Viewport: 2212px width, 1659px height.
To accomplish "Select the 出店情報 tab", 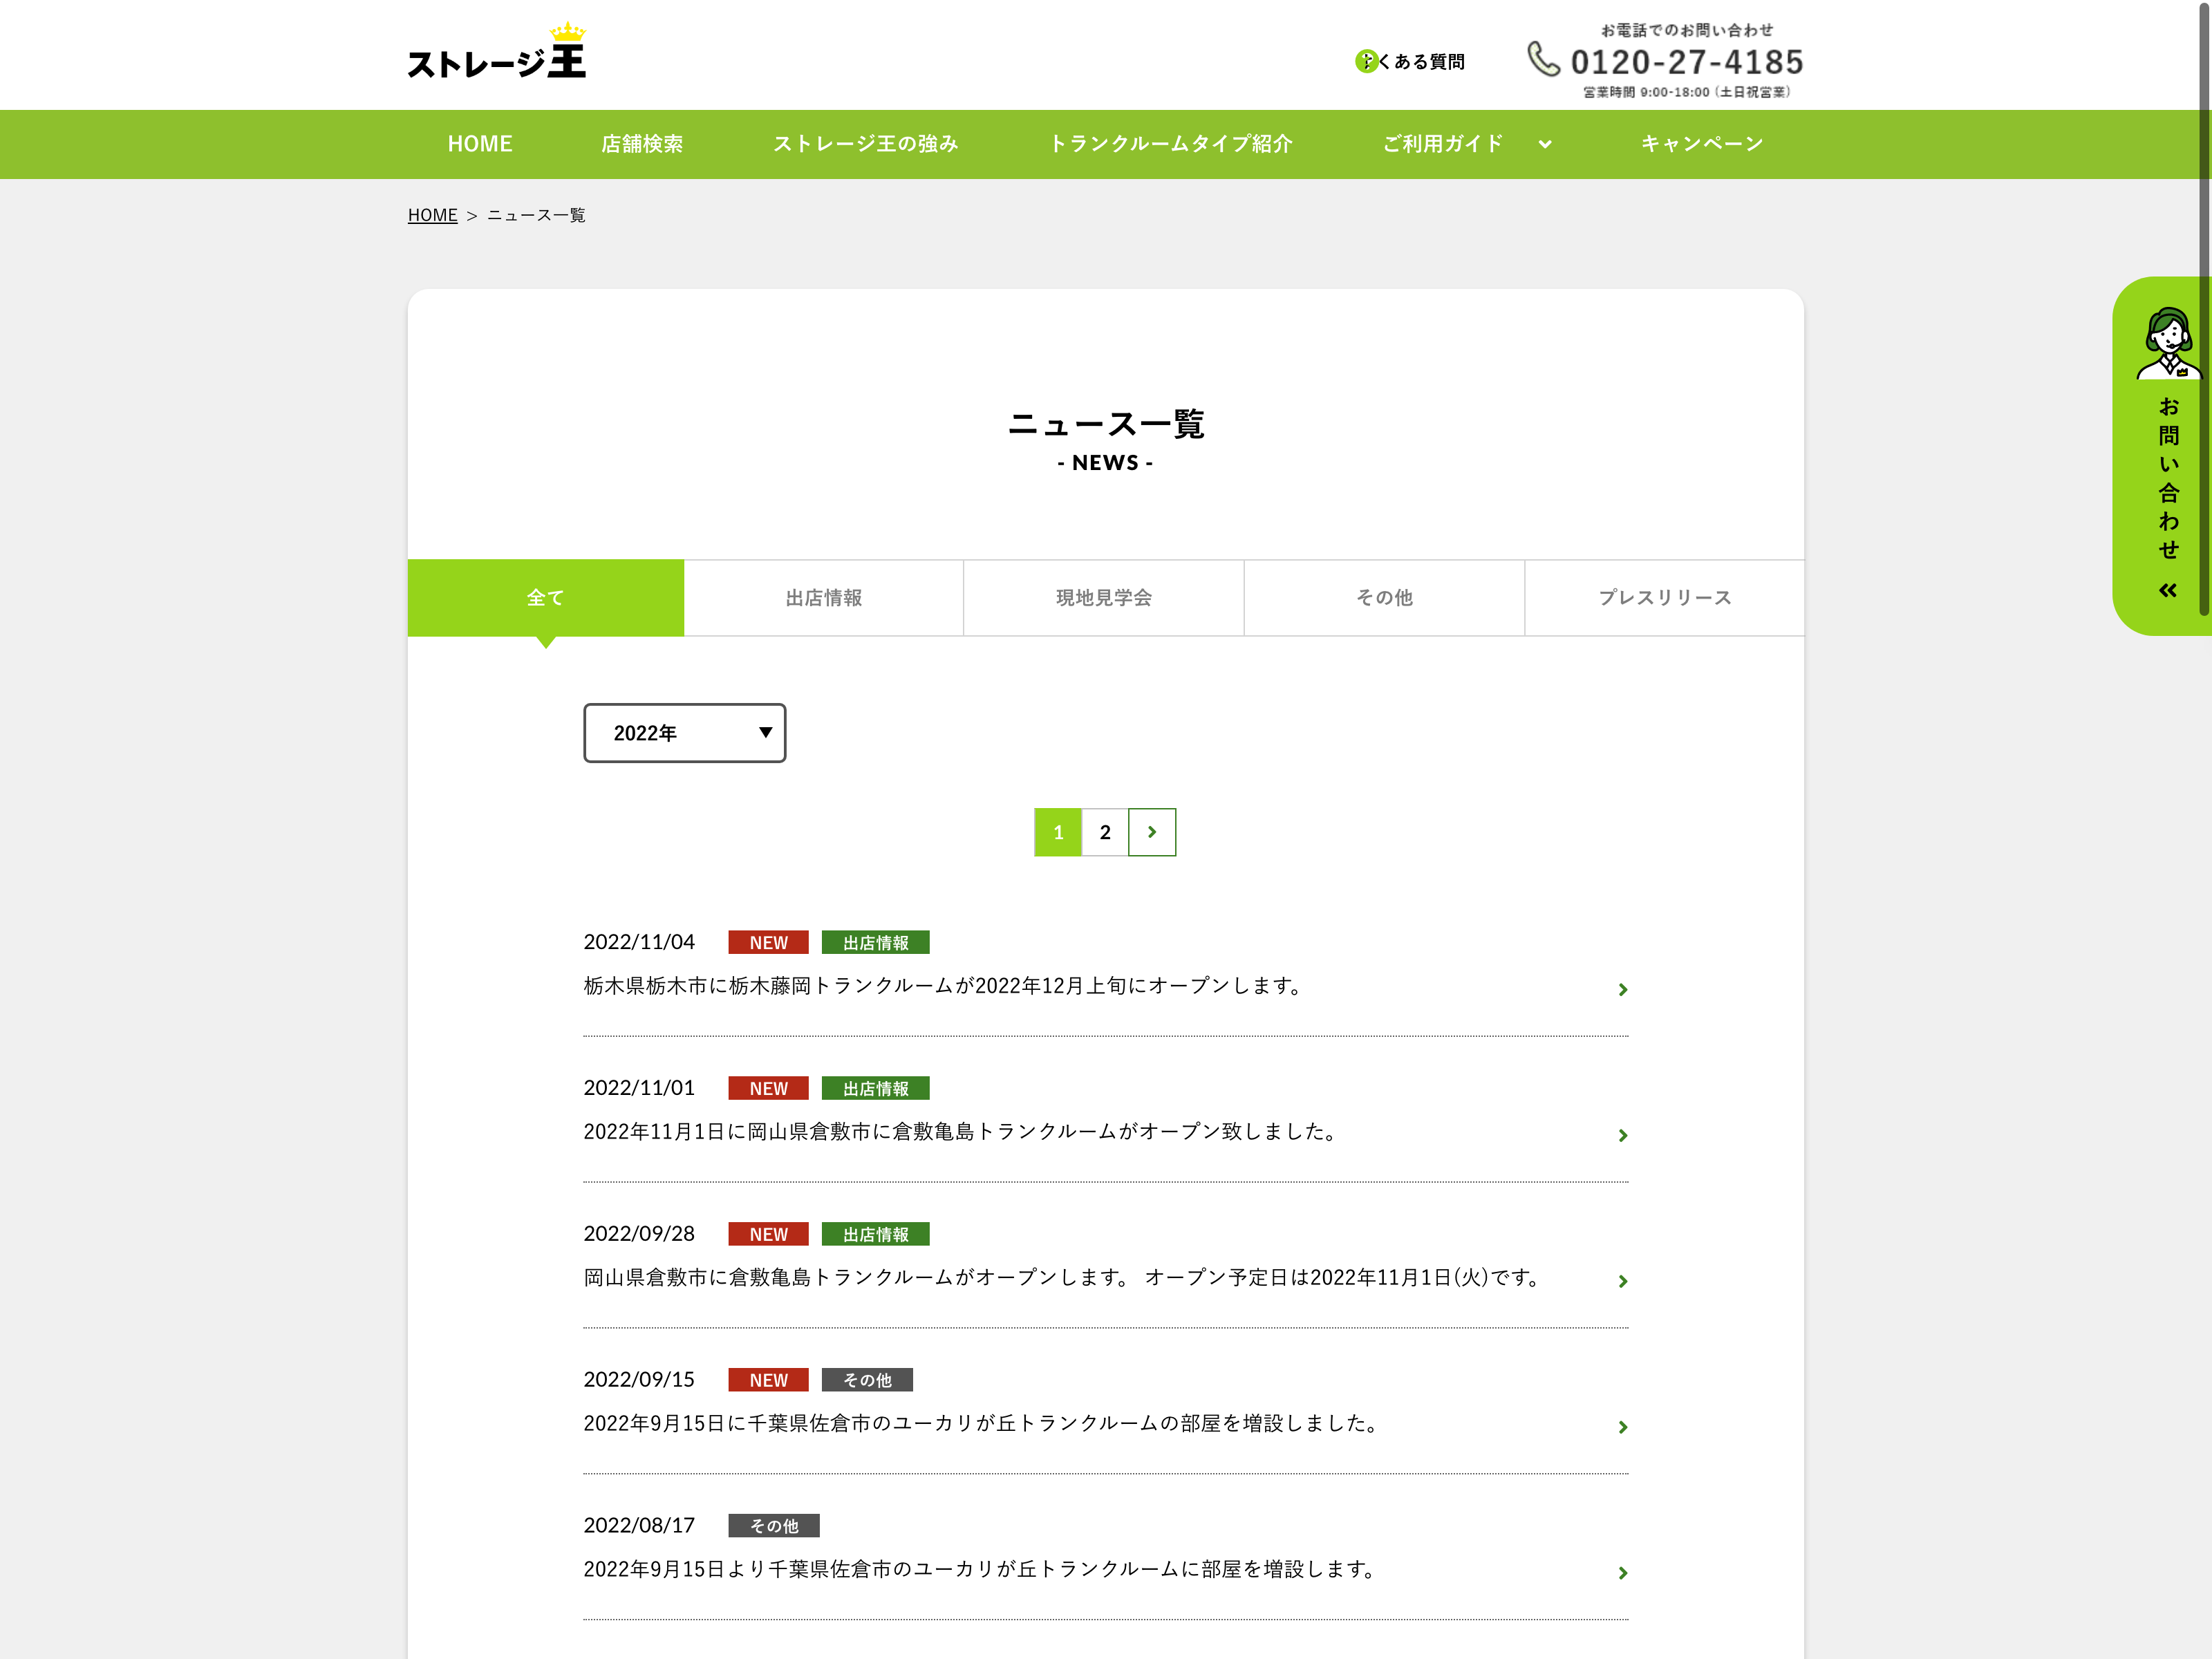I will point(823,598).
